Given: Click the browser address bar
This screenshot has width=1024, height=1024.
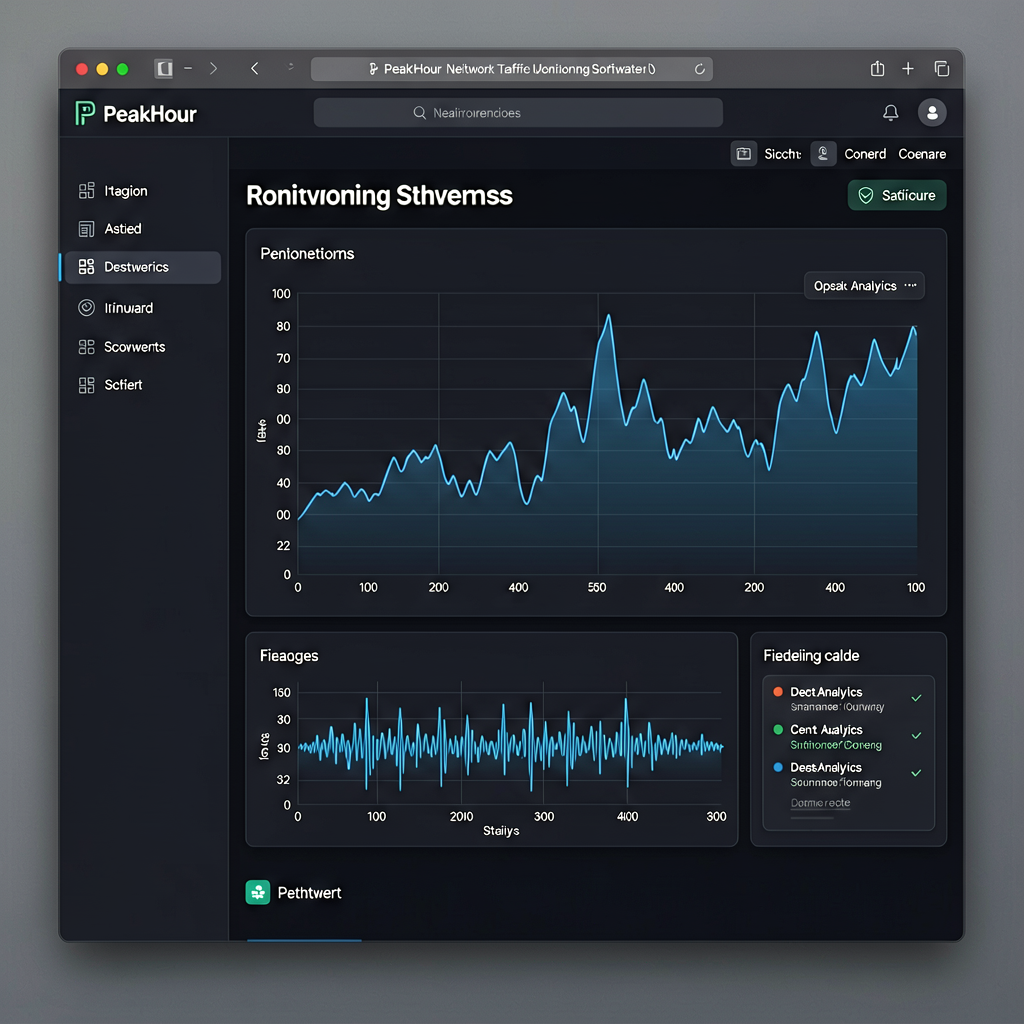Looking at the screenshot, I should tap(511, 69).
